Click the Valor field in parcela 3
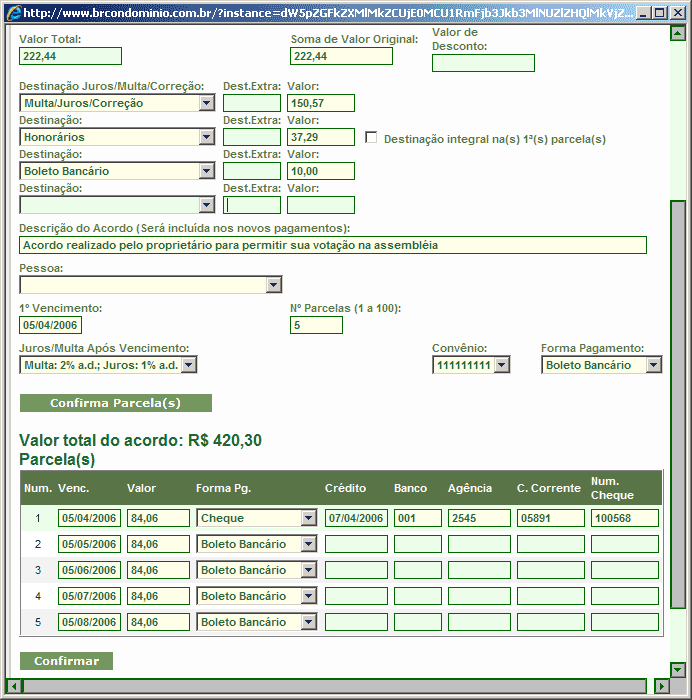This screenshot has height=700, width=692. [x=158, y=570]
